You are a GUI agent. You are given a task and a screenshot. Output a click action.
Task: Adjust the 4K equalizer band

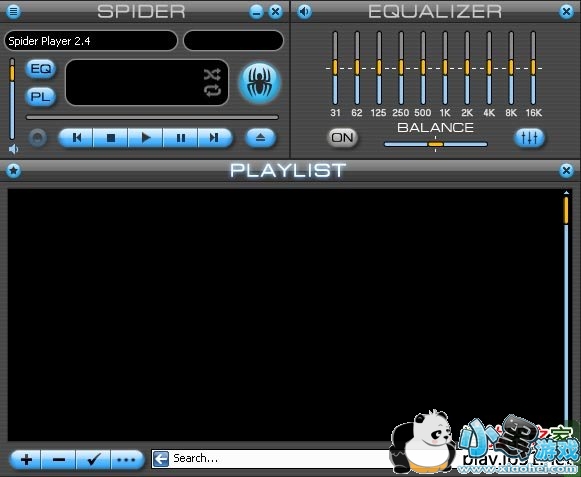(489, 68)
